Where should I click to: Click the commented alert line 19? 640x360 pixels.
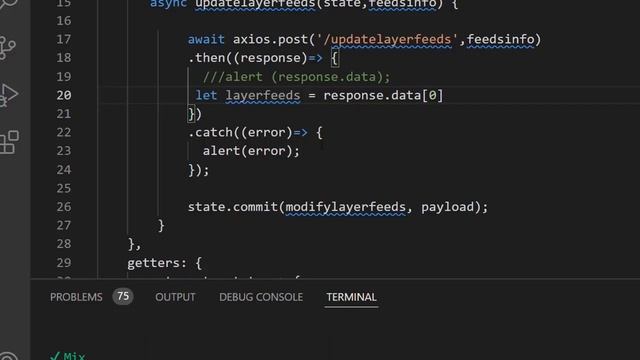296,77
